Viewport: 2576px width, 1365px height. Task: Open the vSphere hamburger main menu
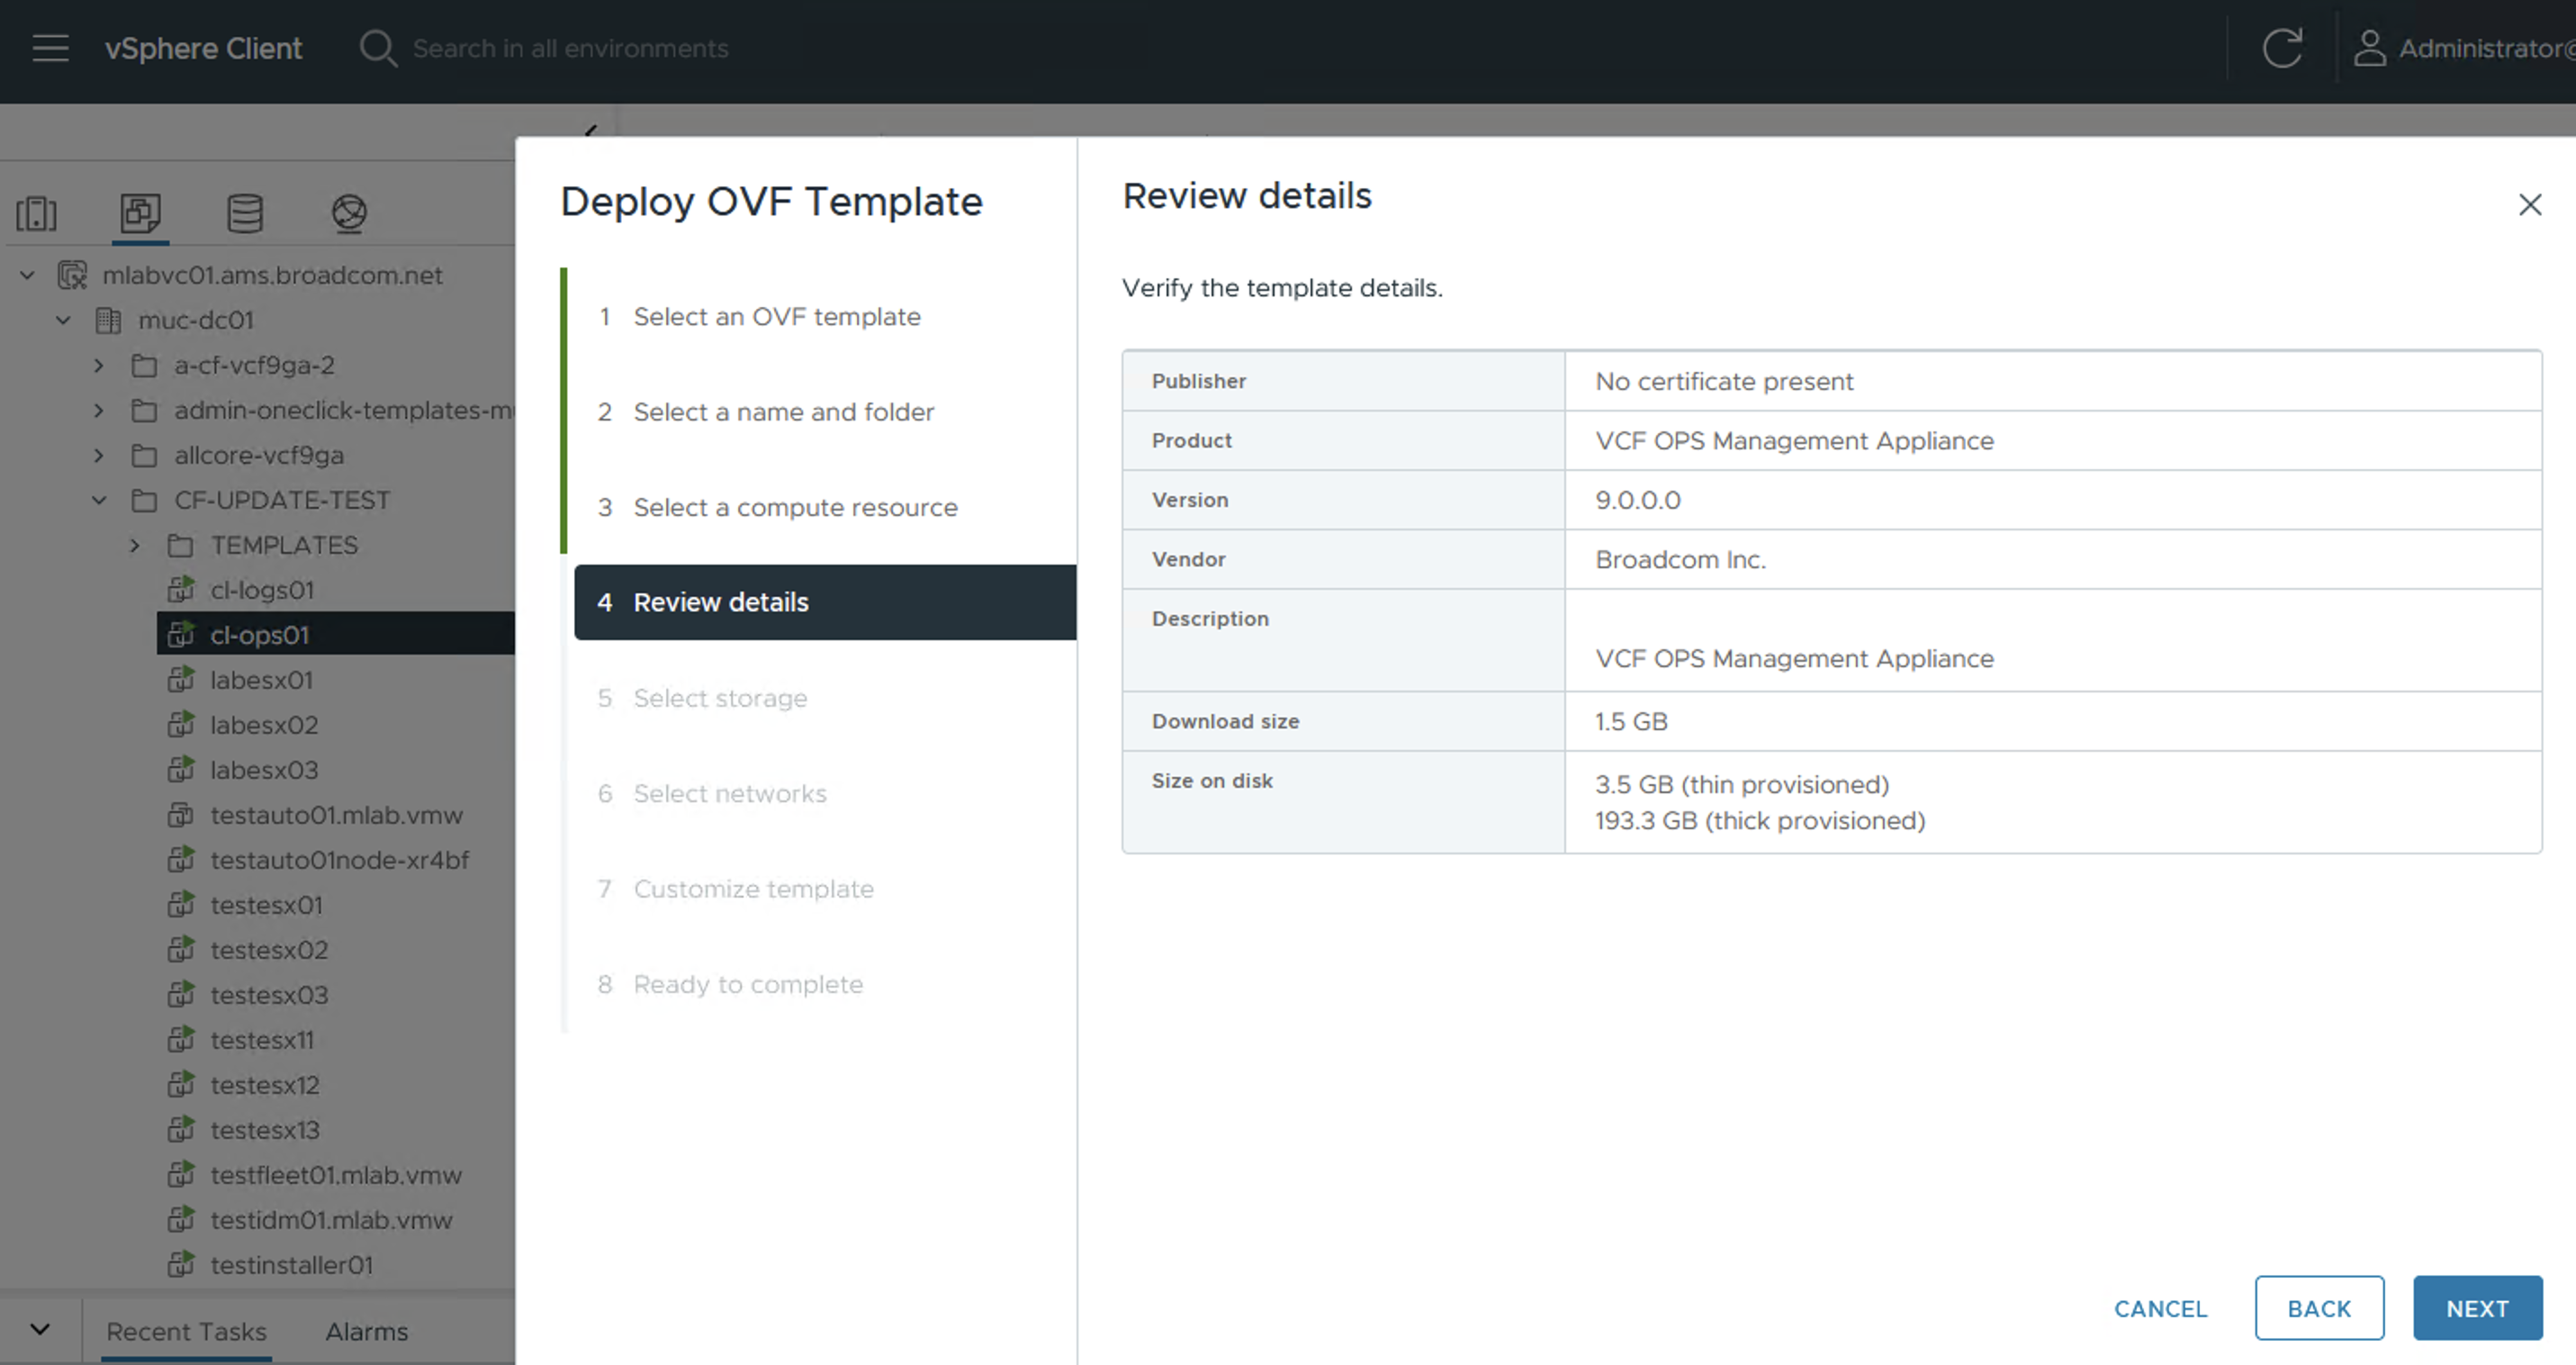pyautogui.click(x=50, y=48)
